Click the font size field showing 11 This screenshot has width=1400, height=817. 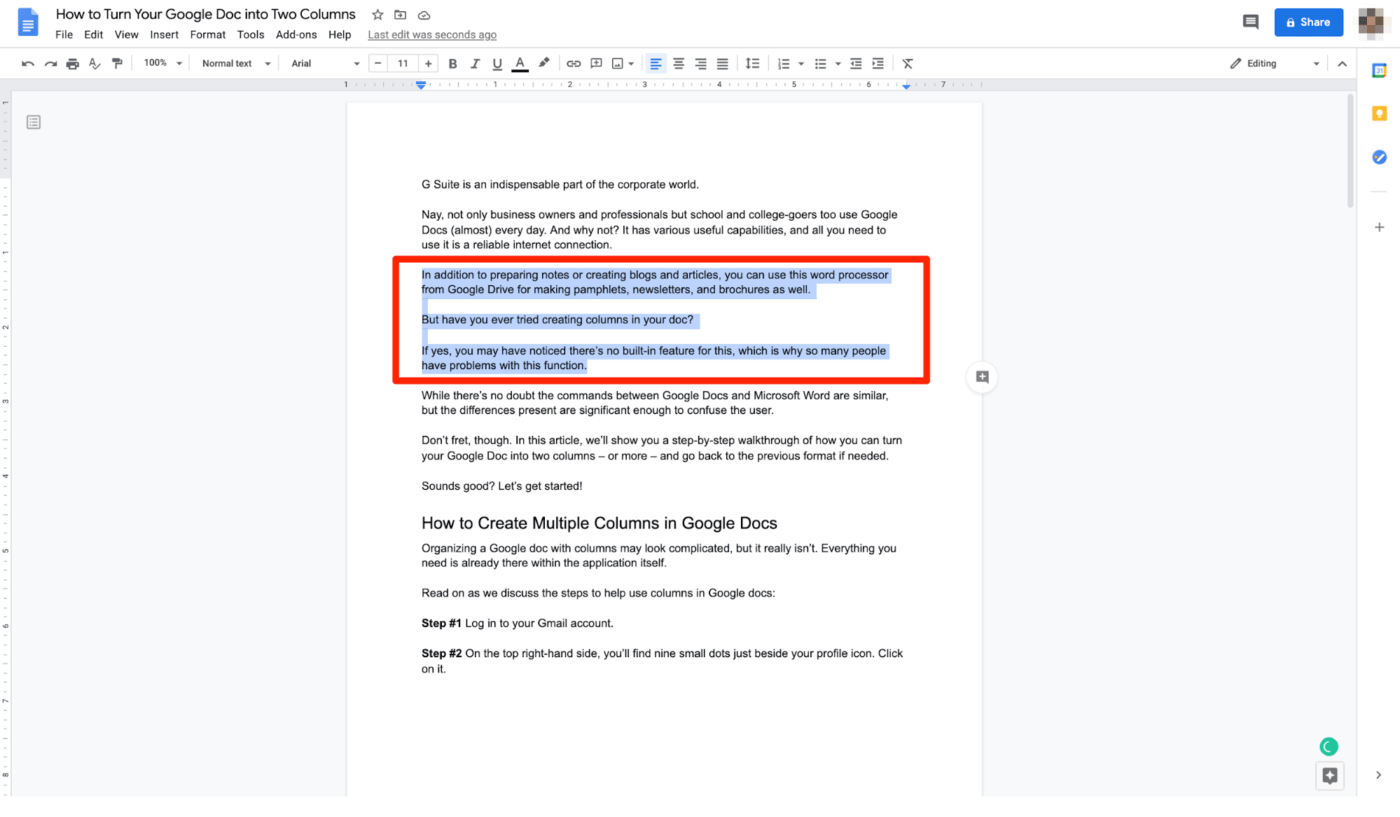click(403, 63)
